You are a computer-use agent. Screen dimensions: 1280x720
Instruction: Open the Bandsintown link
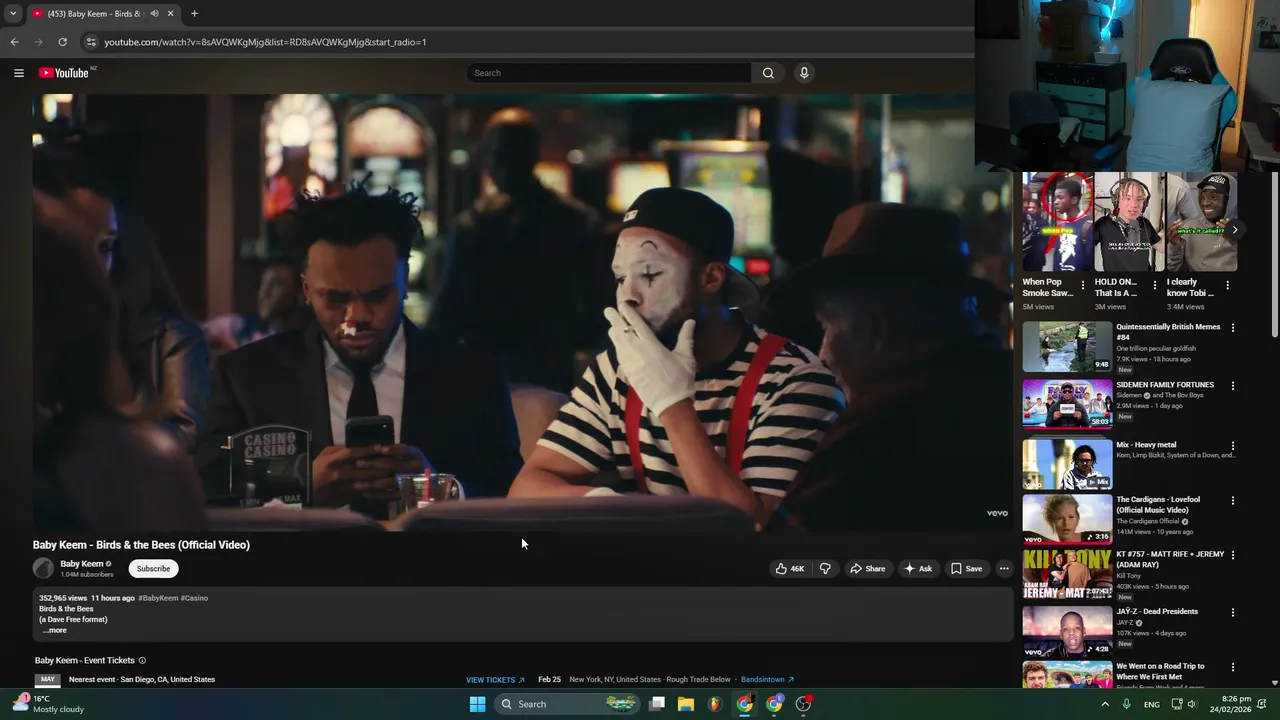[767, 680]
